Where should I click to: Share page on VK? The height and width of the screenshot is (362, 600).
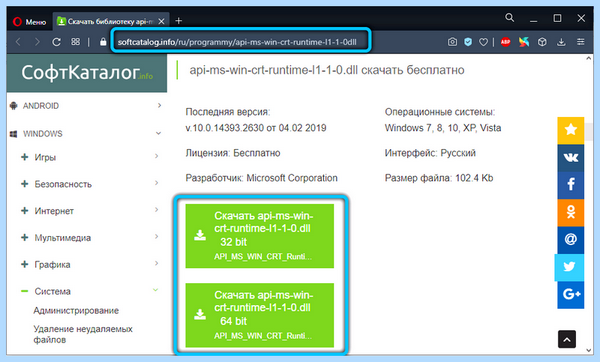coord(571,158)
